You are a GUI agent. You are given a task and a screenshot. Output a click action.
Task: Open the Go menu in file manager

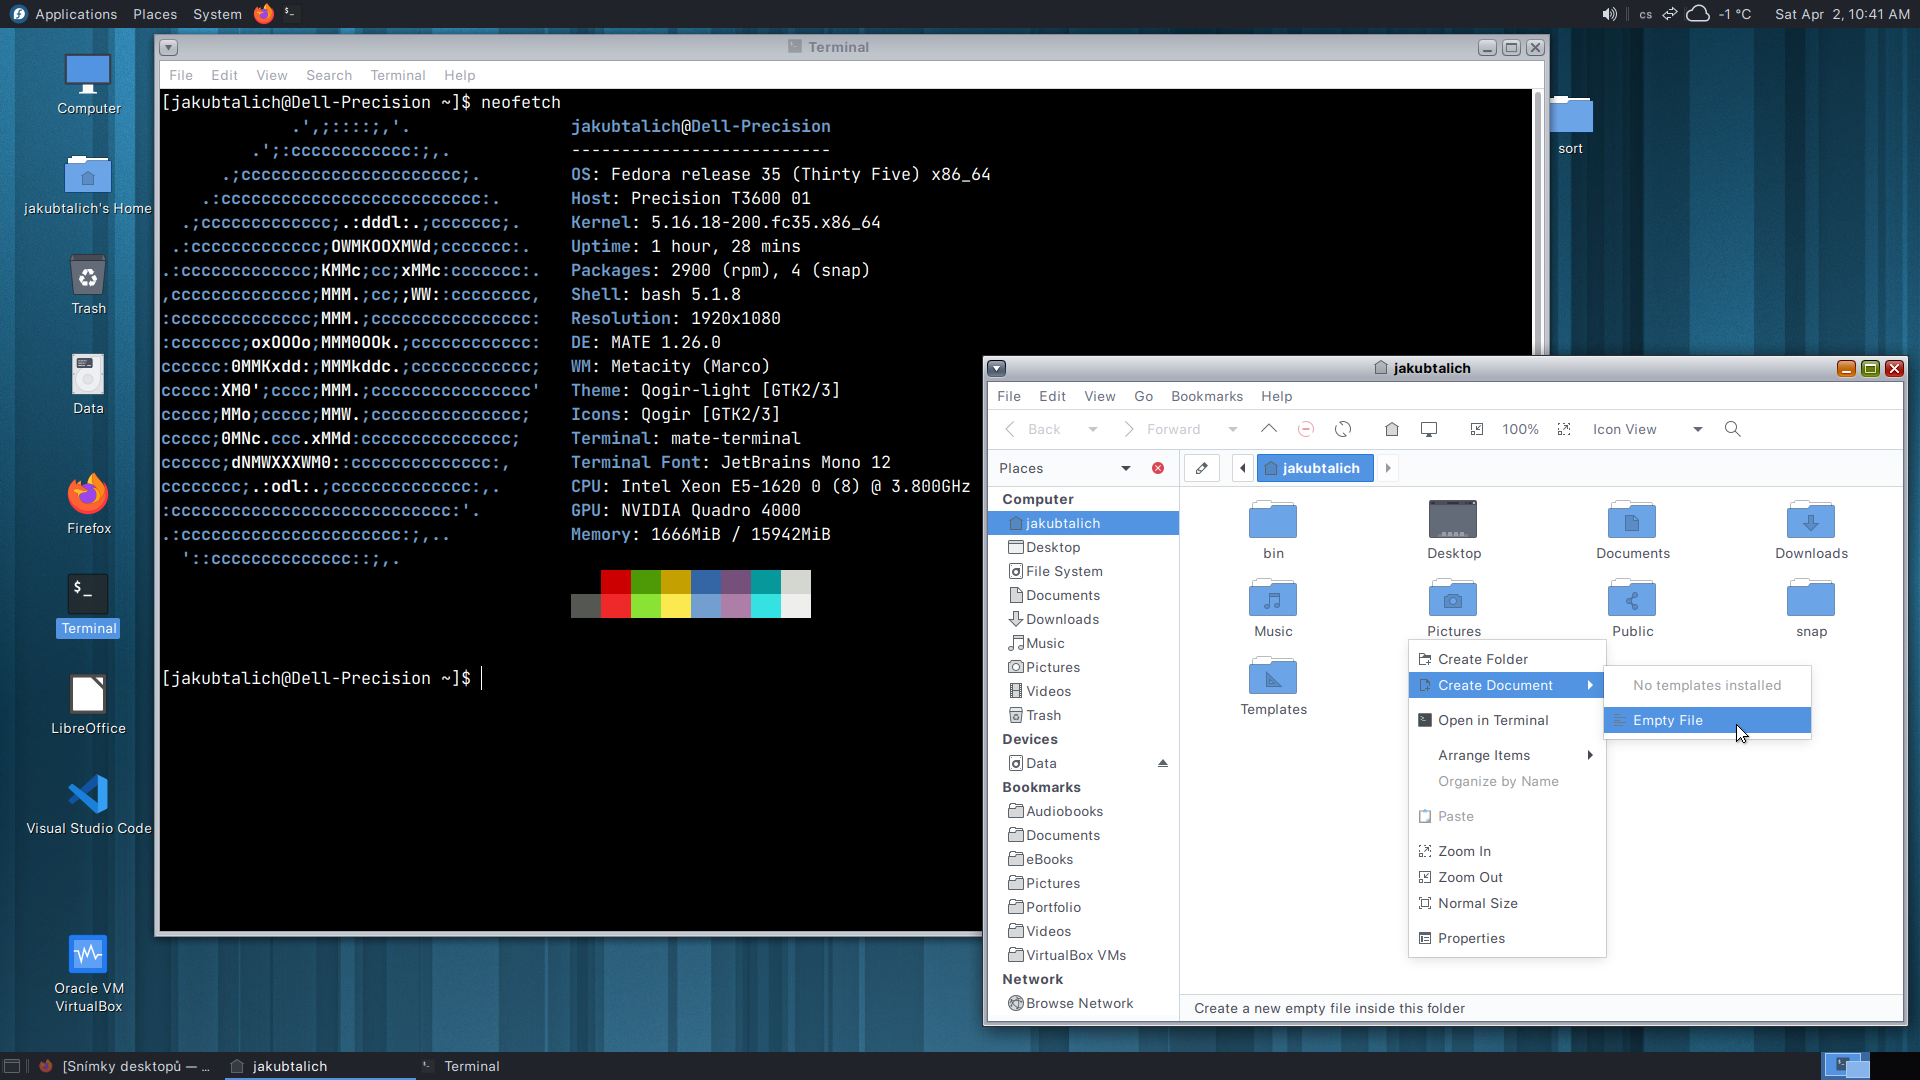[1143, 396]
